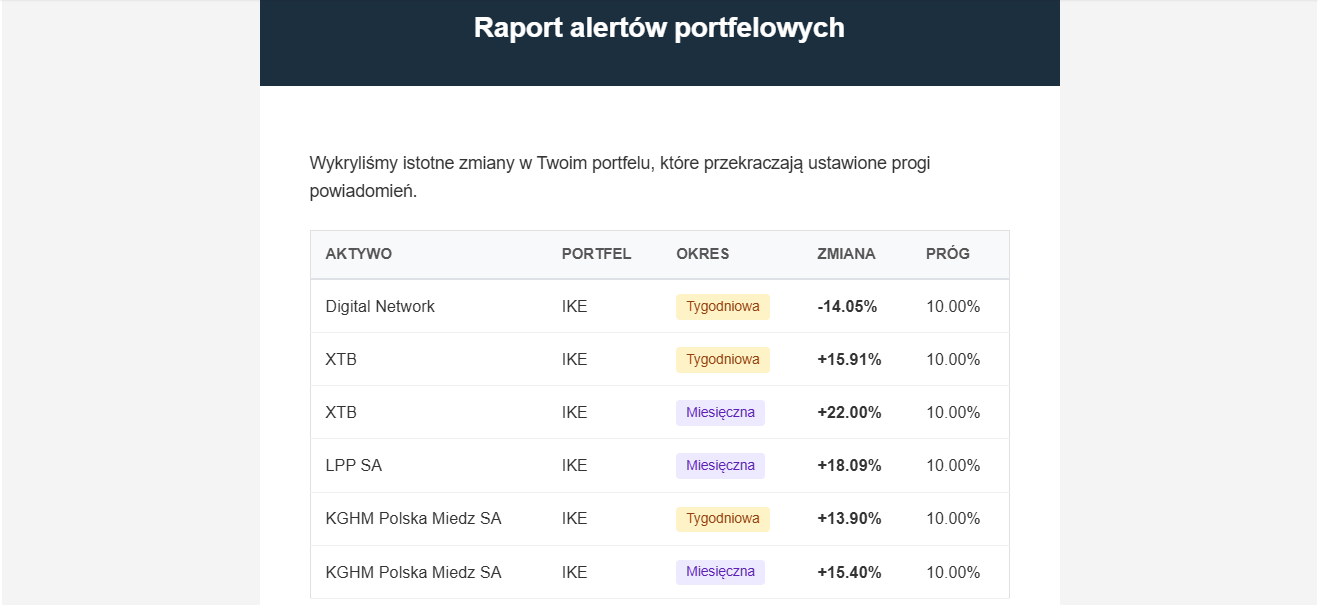Click the +15.40% change value
This screenshot has width=1318, height=605.
pos(849,573)
